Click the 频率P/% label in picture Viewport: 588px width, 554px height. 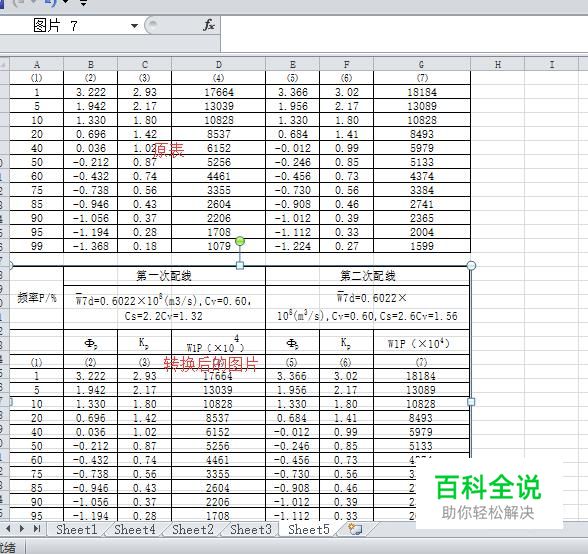click(36, 298)
